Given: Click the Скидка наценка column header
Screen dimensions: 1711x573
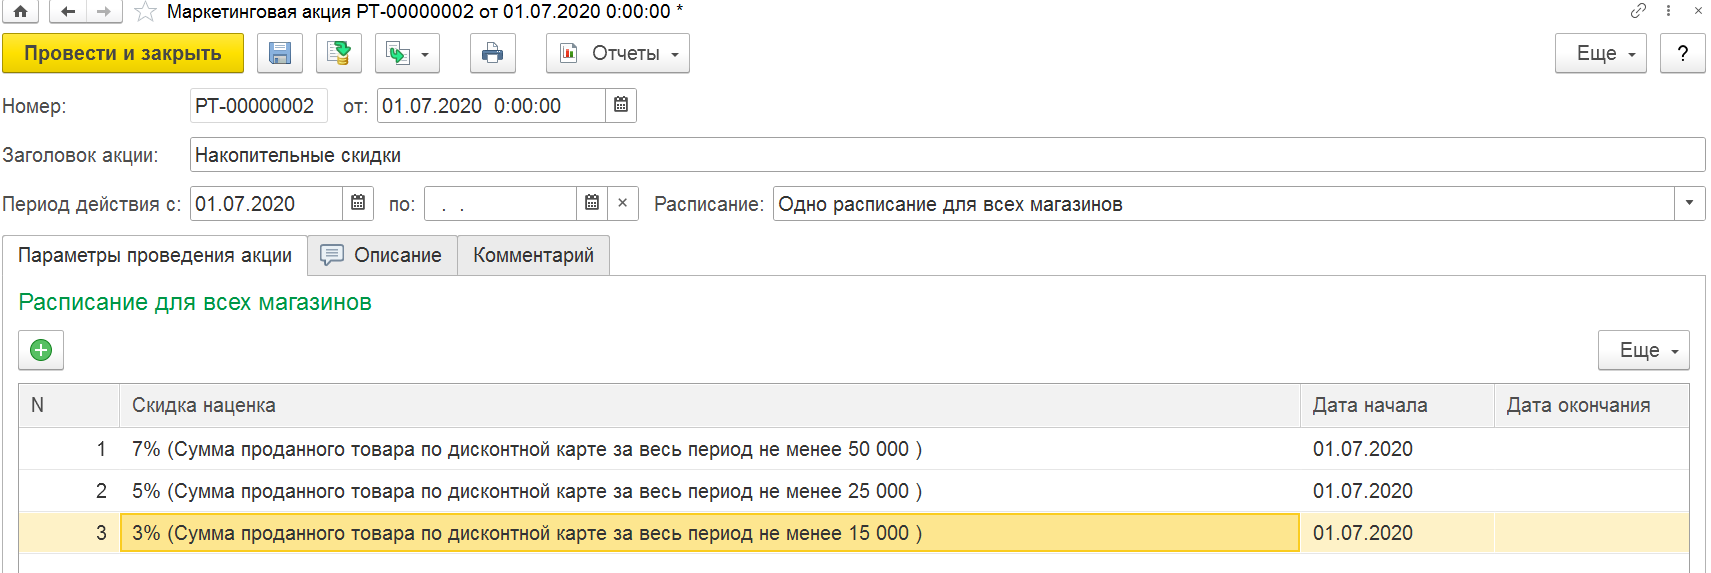Looking at the screenshot, I should (710, 405).
